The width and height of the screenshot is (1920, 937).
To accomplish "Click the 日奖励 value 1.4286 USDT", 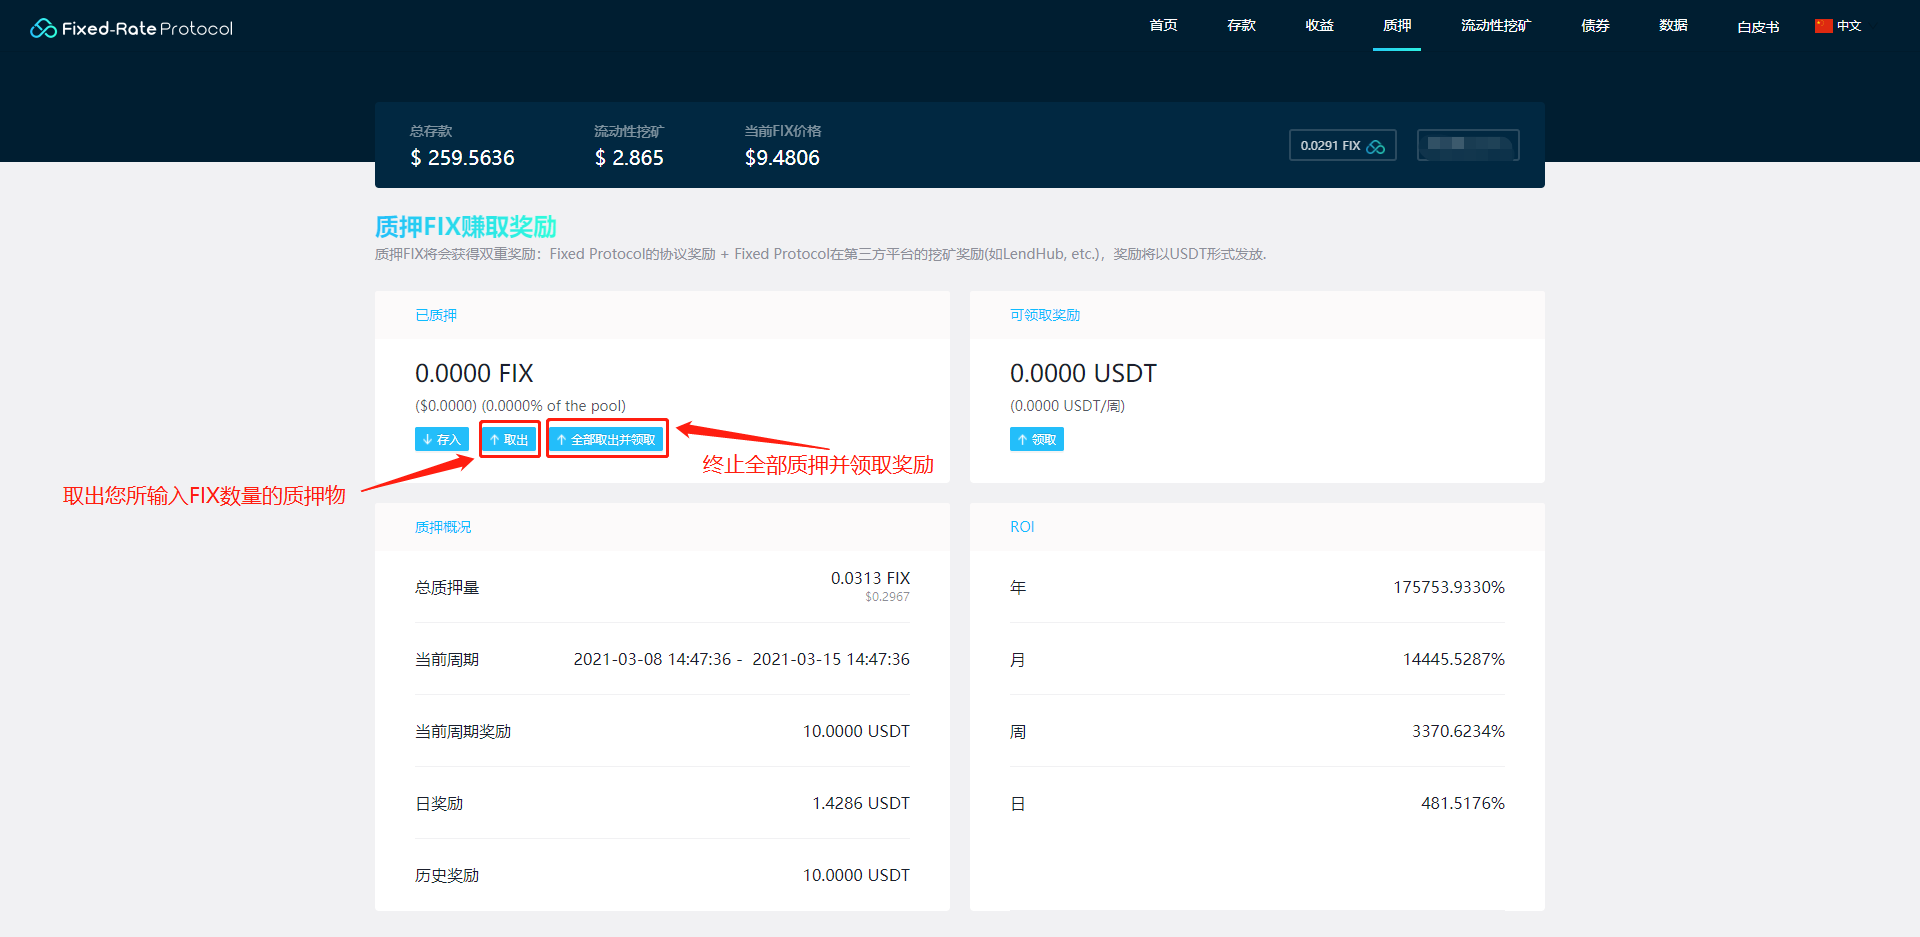I will (x=861, y=803).
